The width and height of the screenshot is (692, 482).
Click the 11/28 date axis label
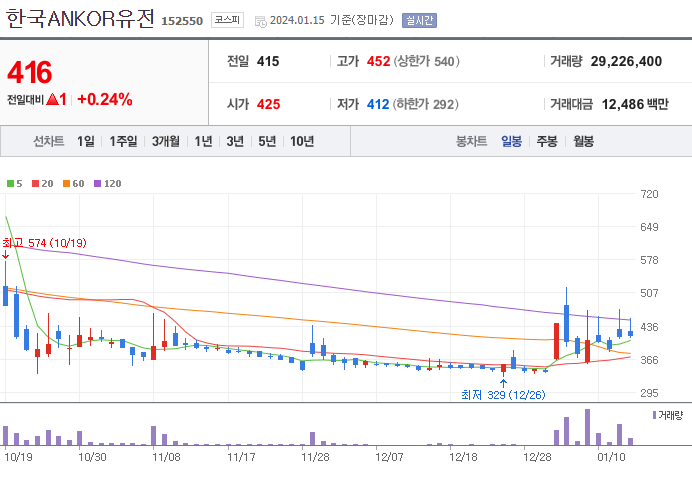315,457
